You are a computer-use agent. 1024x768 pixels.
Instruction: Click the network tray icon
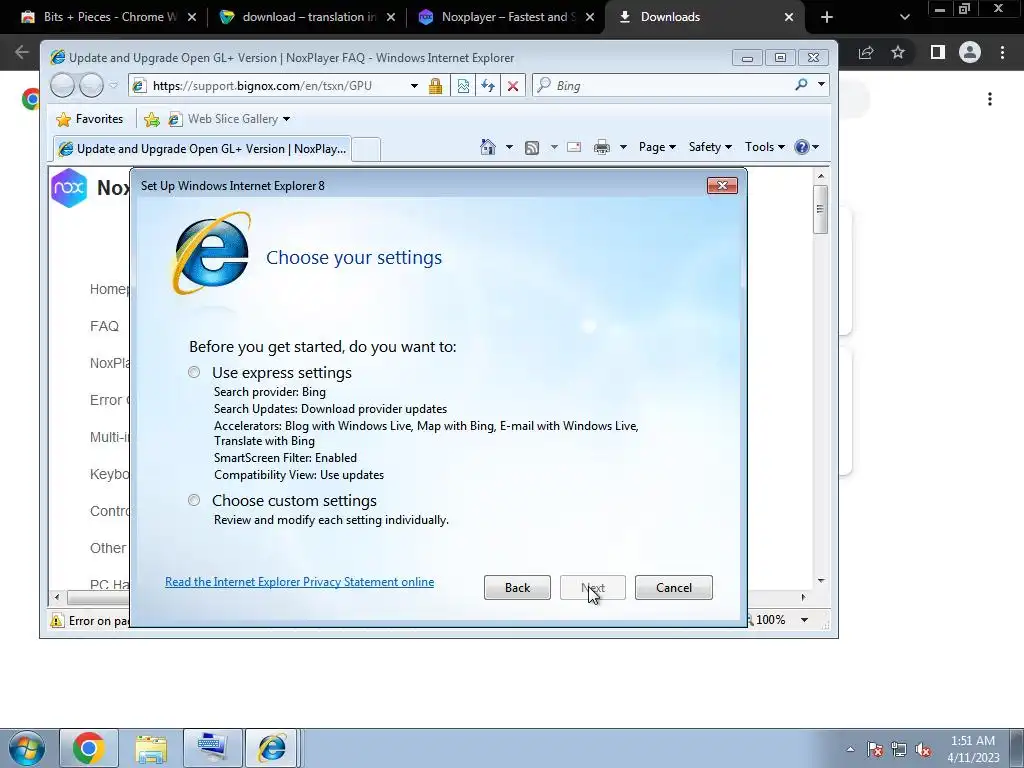[x=899, y=749]
